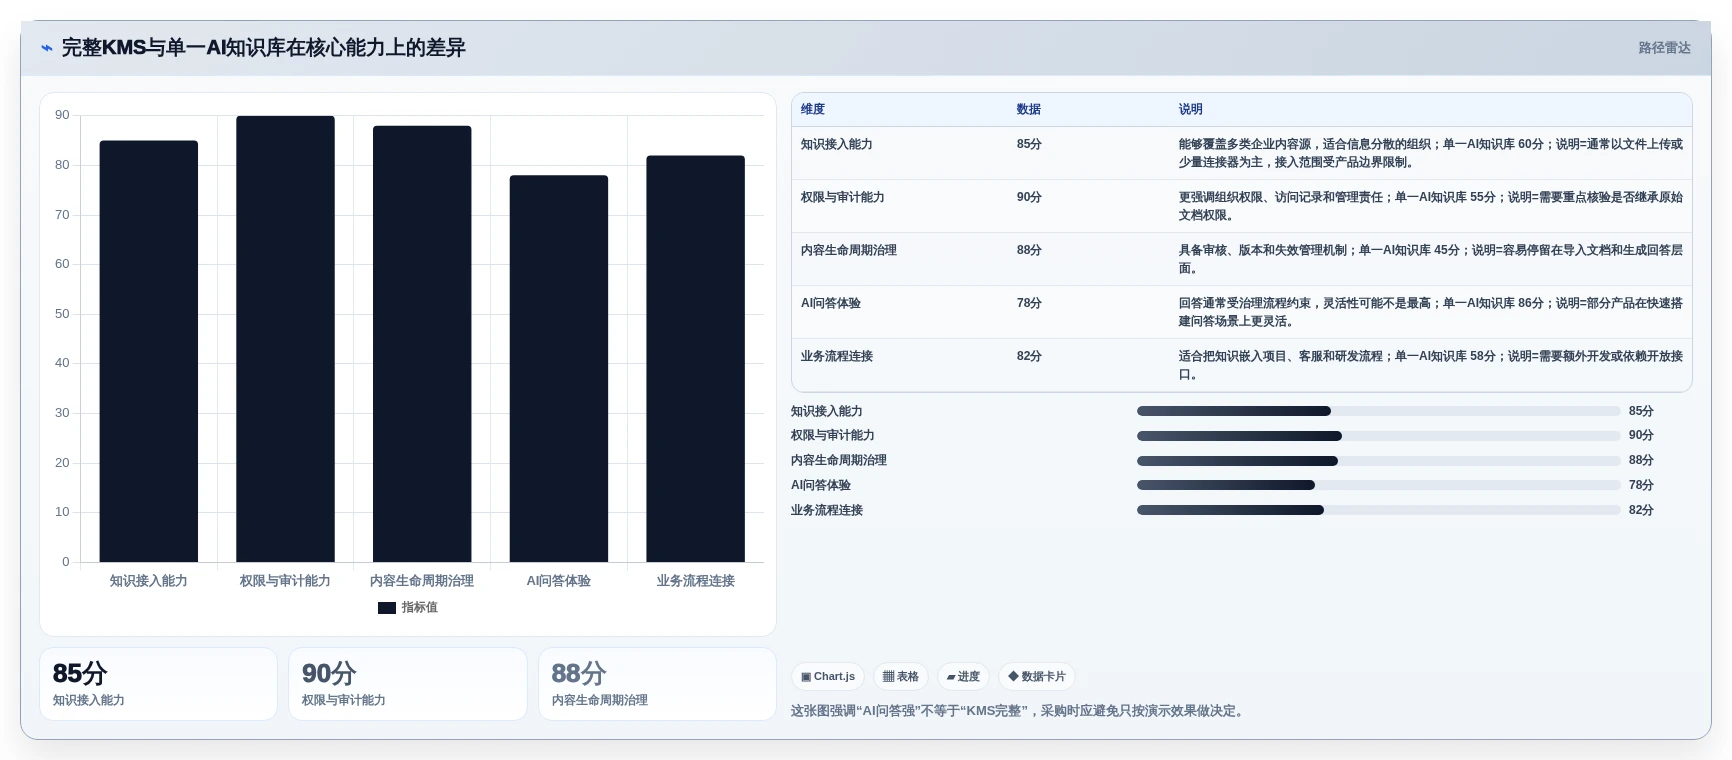
Task: Select the 知识接入能力 chart bar
Action: [148, 351]
